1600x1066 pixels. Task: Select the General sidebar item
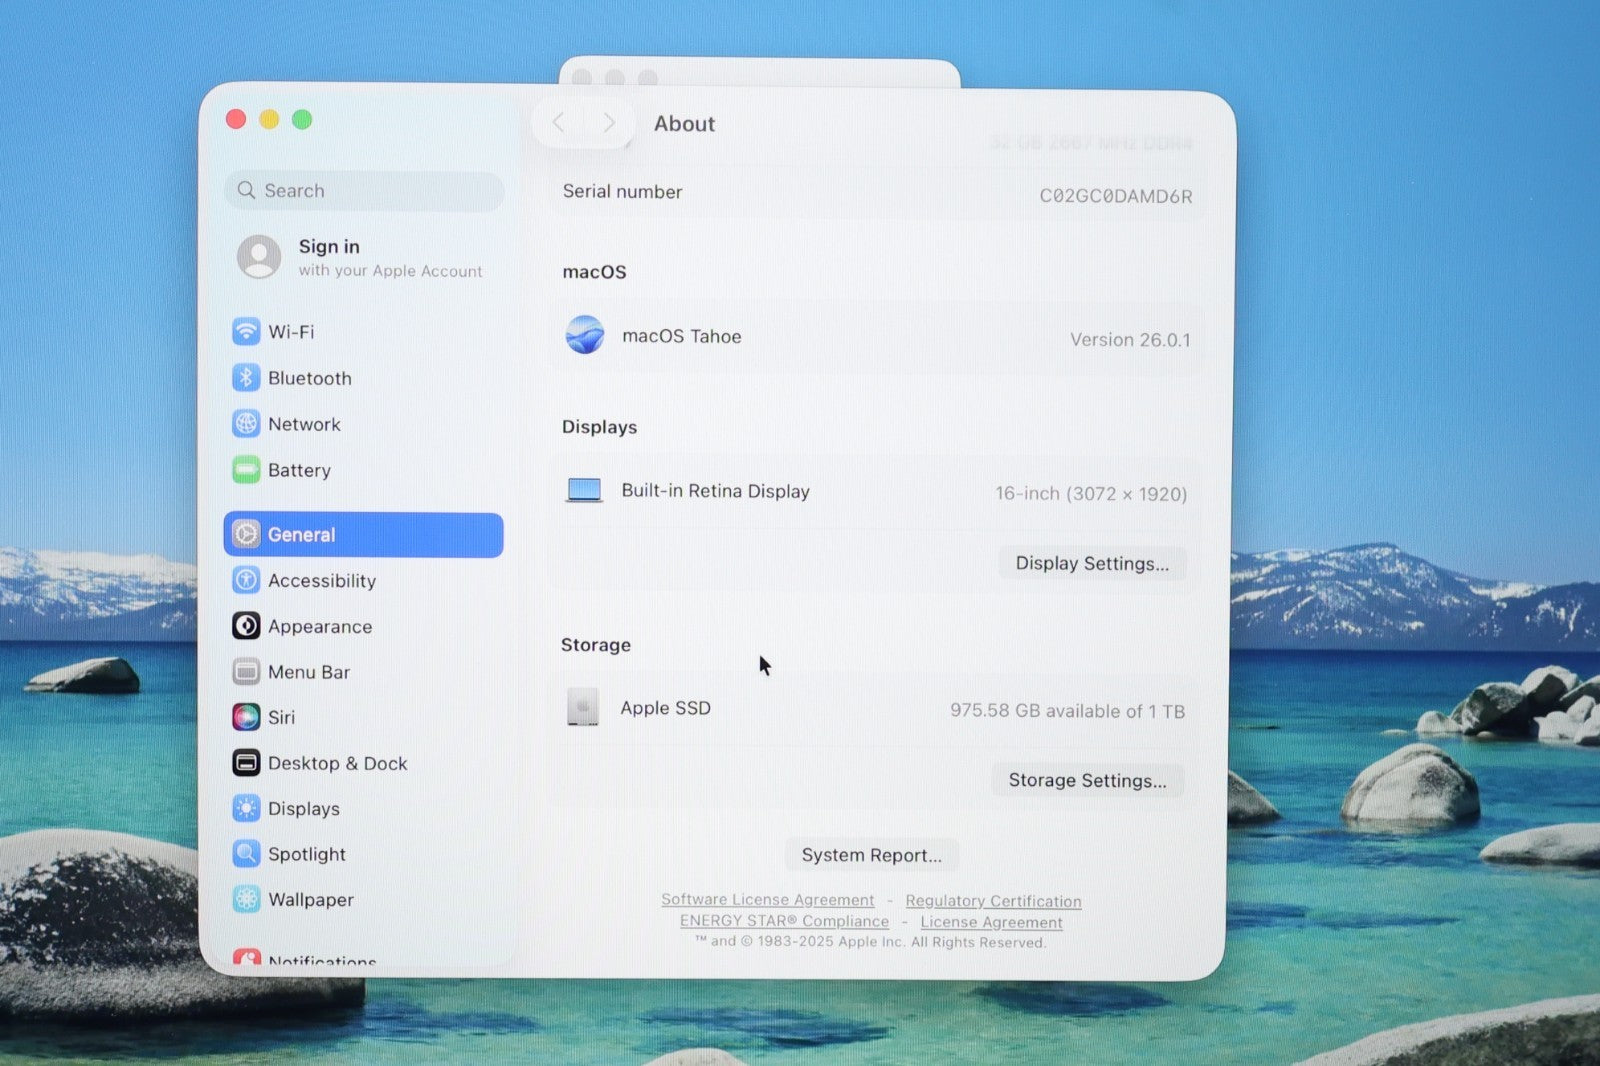click(x=363, y=535)
